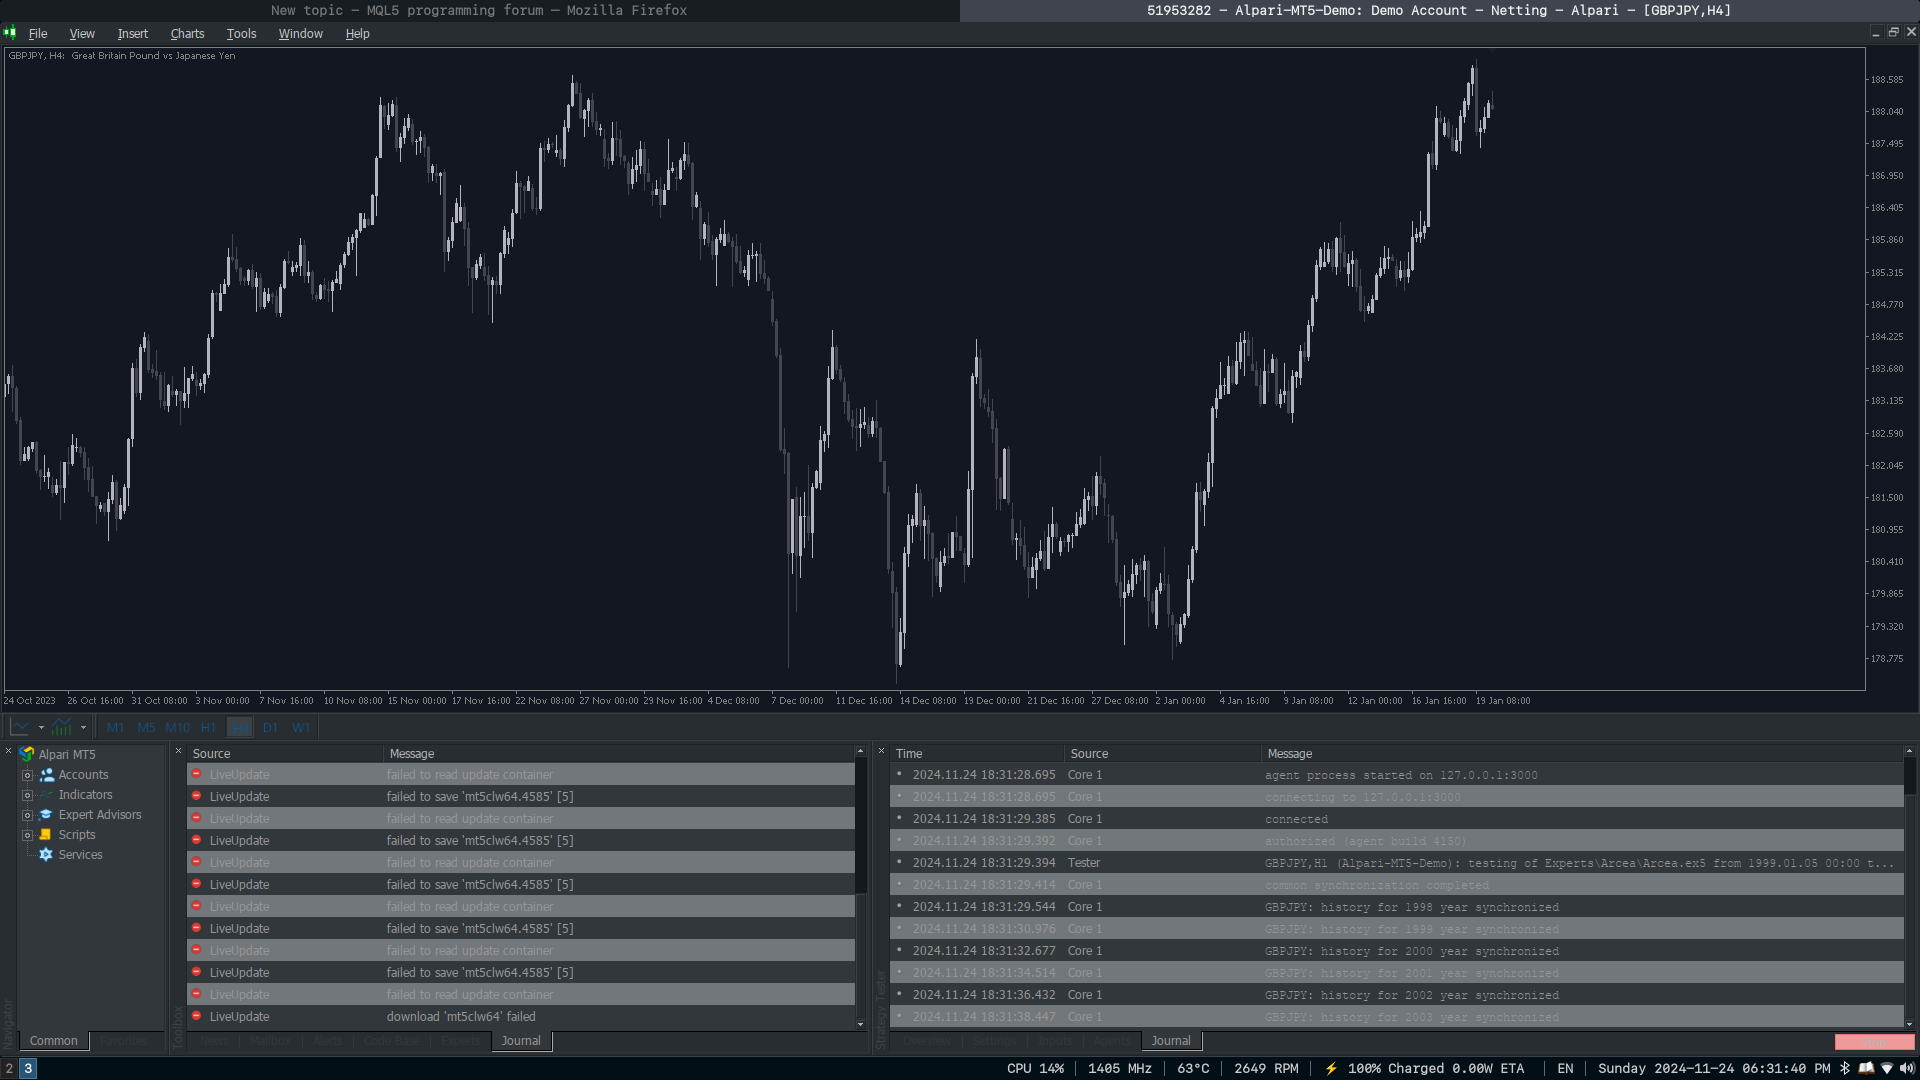This screenshot has width=1920, height=1080.
Task: Click the Wi-Fi tray icon
Action: click(1887, 1068)
